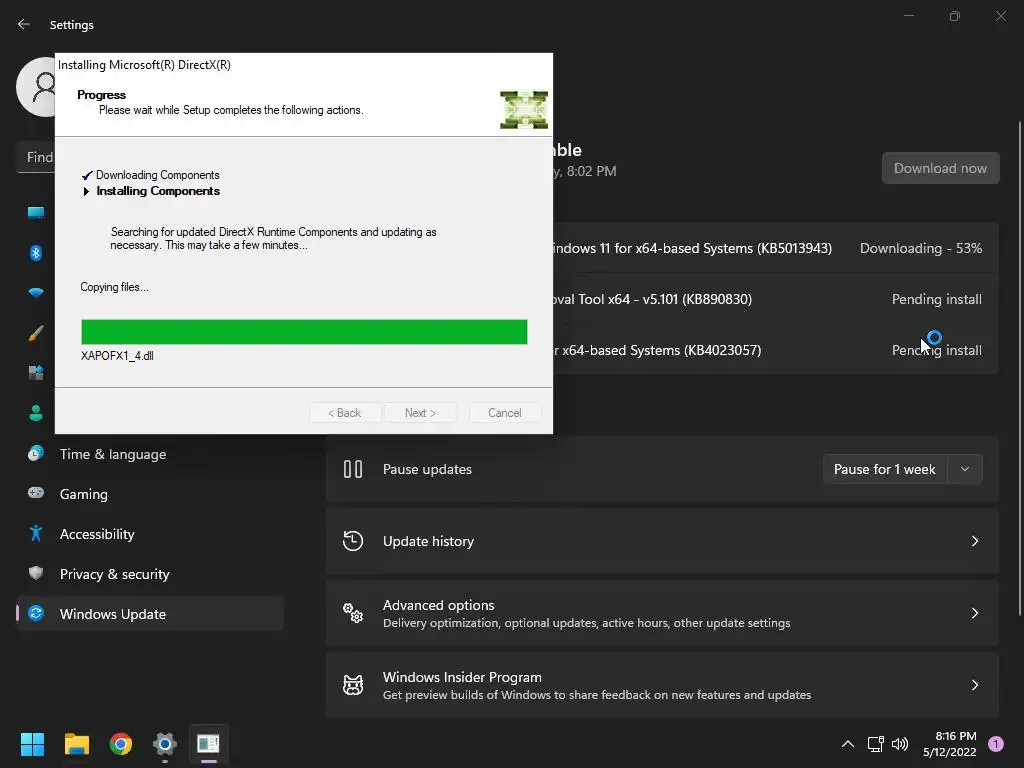
Task: Select Time & language in sidebar
Action: pyautogui.click(x=150, y=454)
